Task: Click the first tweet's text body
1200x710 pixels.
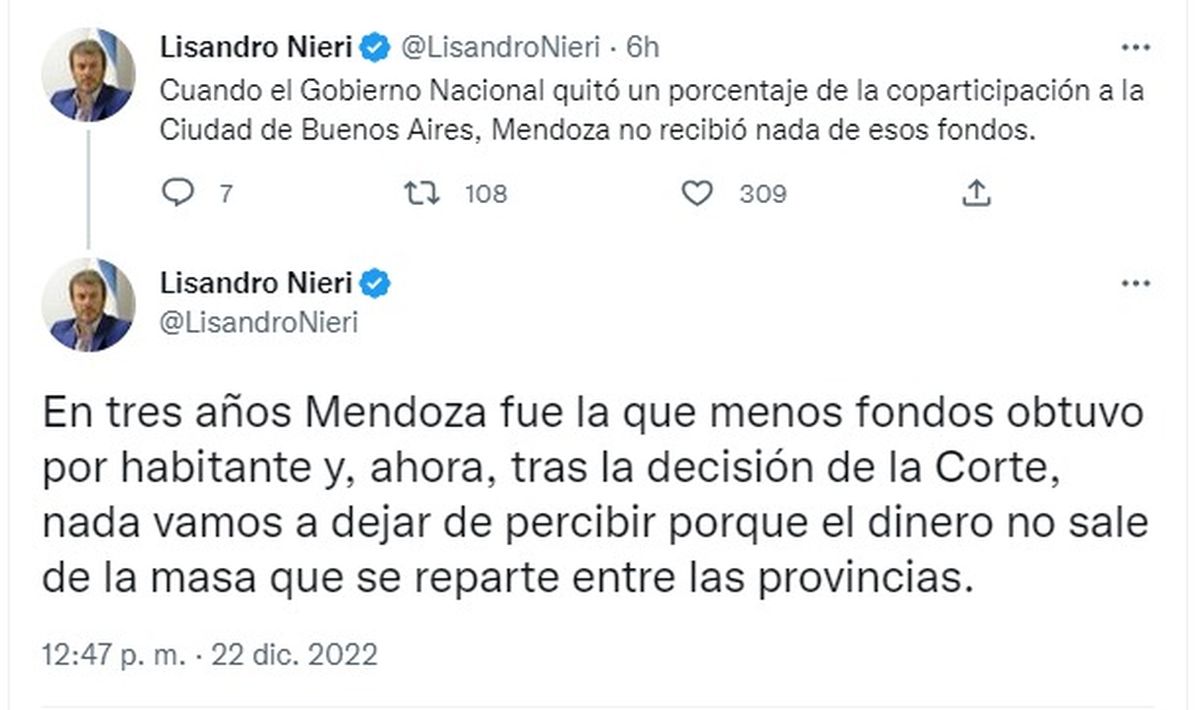Action: pyautogui.click(x=650, y=112)
